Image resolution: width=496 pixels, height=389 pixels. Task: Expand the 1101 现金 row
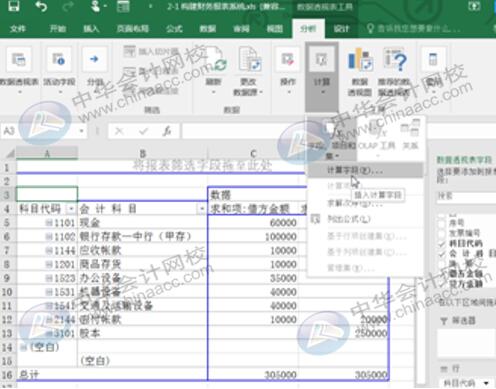pyautogui.click(x=49, y=223)
